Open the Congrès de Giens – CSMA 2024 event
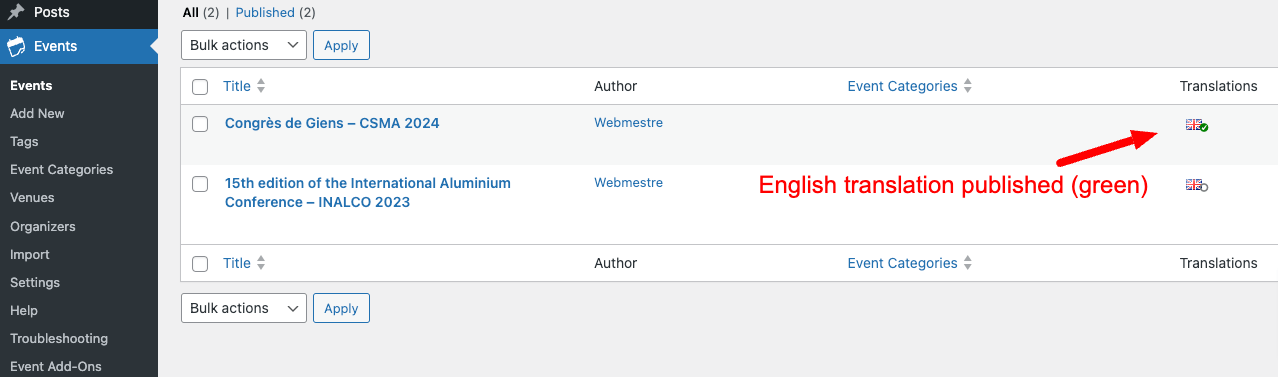The height and width of the screenshot is (377, 1278). pos(332,123)
